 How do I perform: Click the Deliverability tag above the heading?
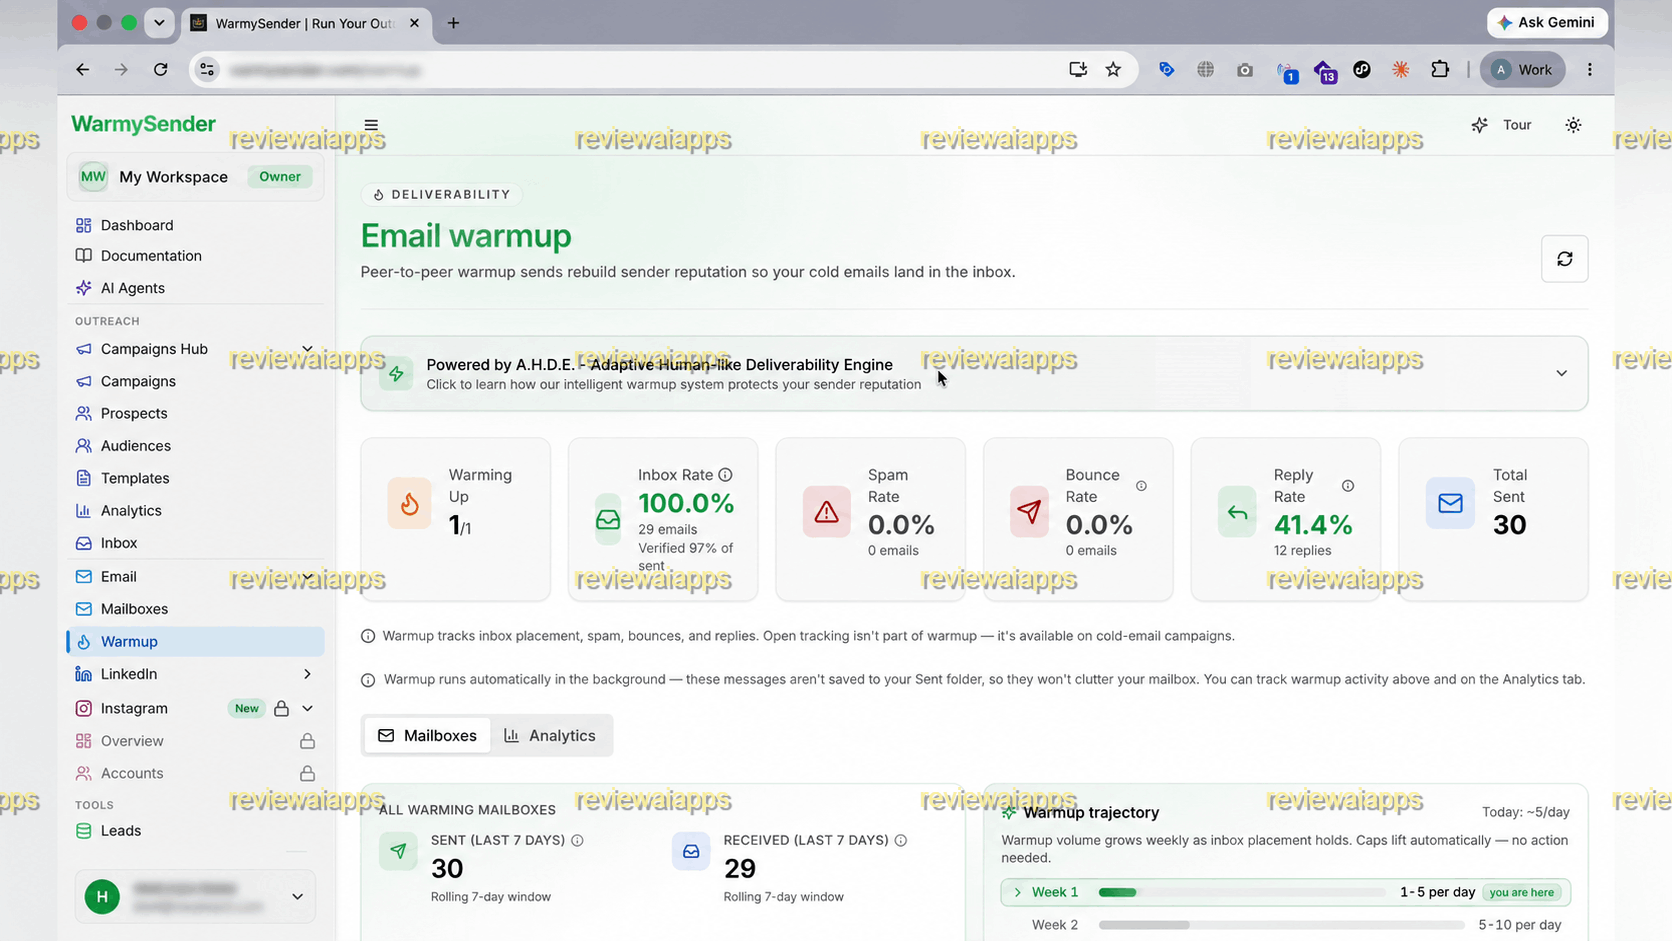coord(441,195)
